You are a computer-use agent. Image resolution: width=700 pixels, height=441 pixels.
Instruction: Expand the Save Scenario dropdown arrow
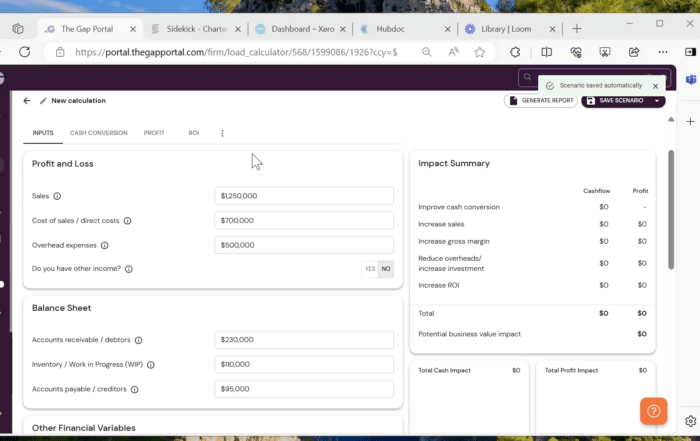pyautogui.click(x=657, y=101)
